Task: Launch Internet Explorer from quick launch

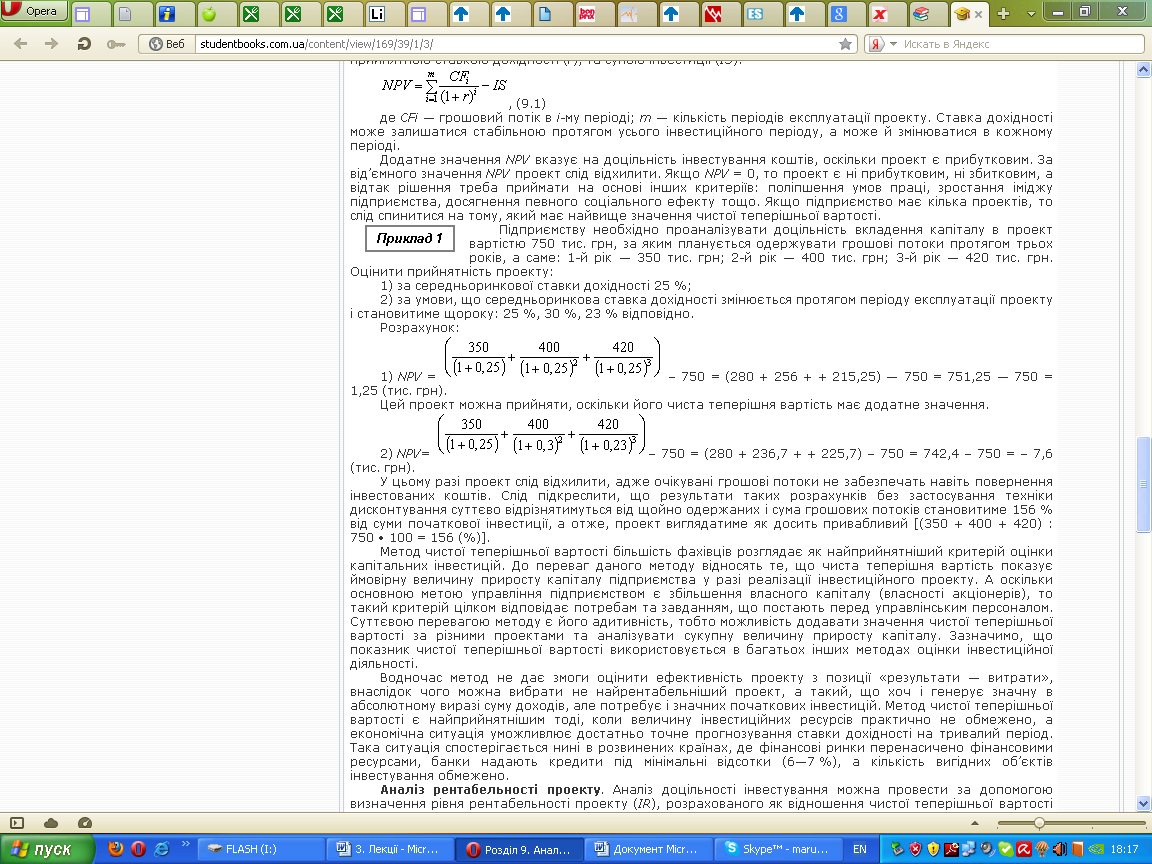Action: 161,849
